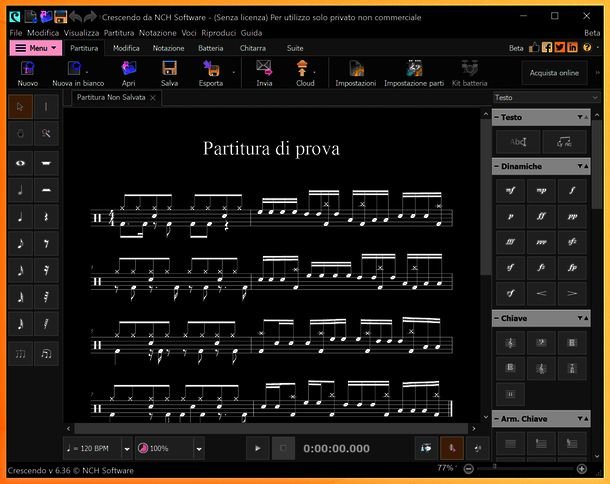Image resolution: width=610 pixels, height=484 pixels.
Task: Insert the mp dynamic marking
Action: pyautogui.click(x=541, y=191)
